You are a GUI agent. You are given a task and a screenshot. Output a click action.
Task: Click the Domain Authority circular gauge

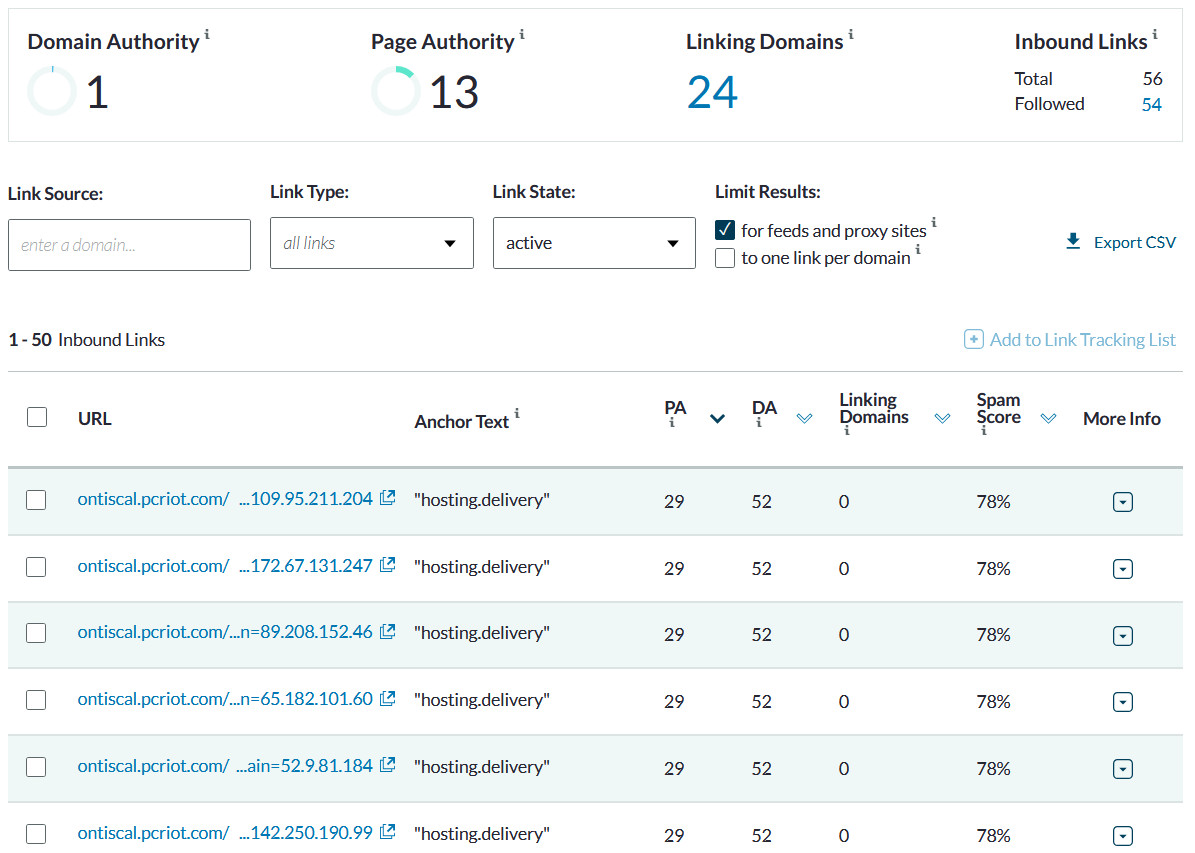tap(52, 91)
